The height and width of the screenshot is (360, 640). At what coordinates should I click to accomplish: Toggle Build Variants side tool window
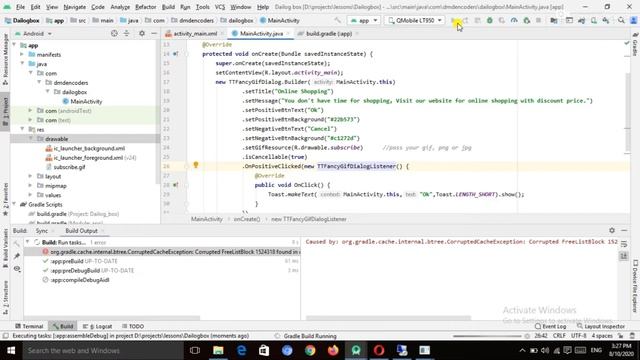5,248
